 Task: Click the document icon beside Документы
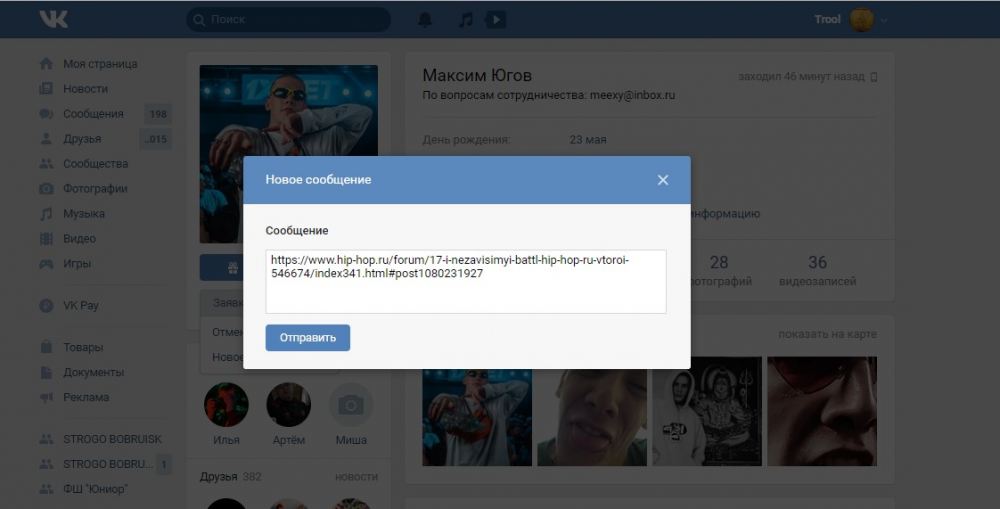46,372
